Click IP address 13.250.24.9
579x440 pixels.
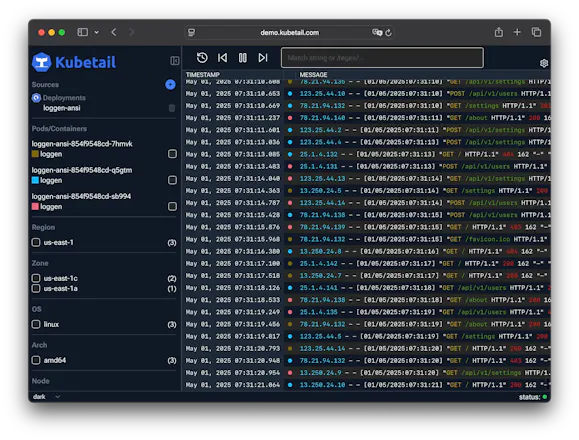[x=321, y=373]
